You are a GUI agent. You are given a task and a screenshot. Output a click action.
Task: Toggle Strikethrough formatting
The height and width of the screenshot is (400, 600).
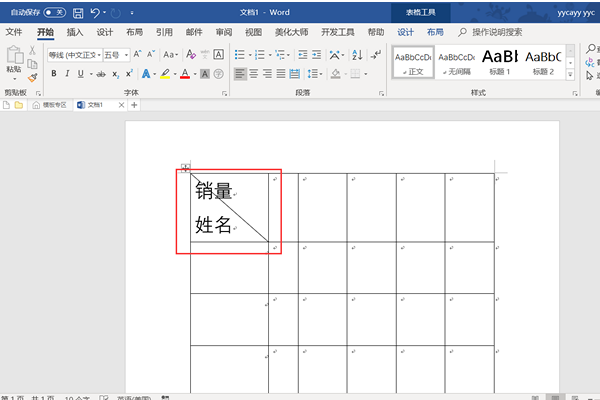pos(101,74)
